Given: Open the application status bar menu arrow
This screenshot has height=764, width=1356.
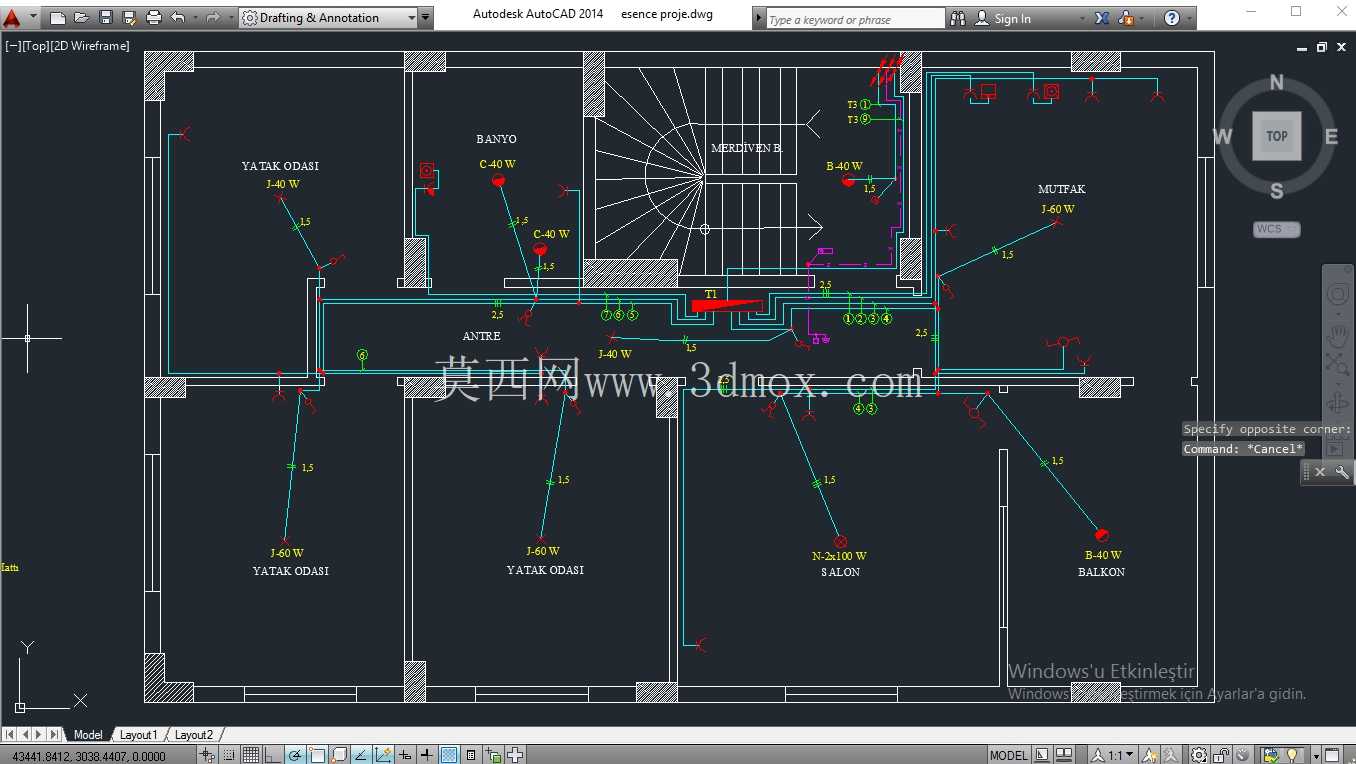Looking at the screenshot, I should point(1318,755).
